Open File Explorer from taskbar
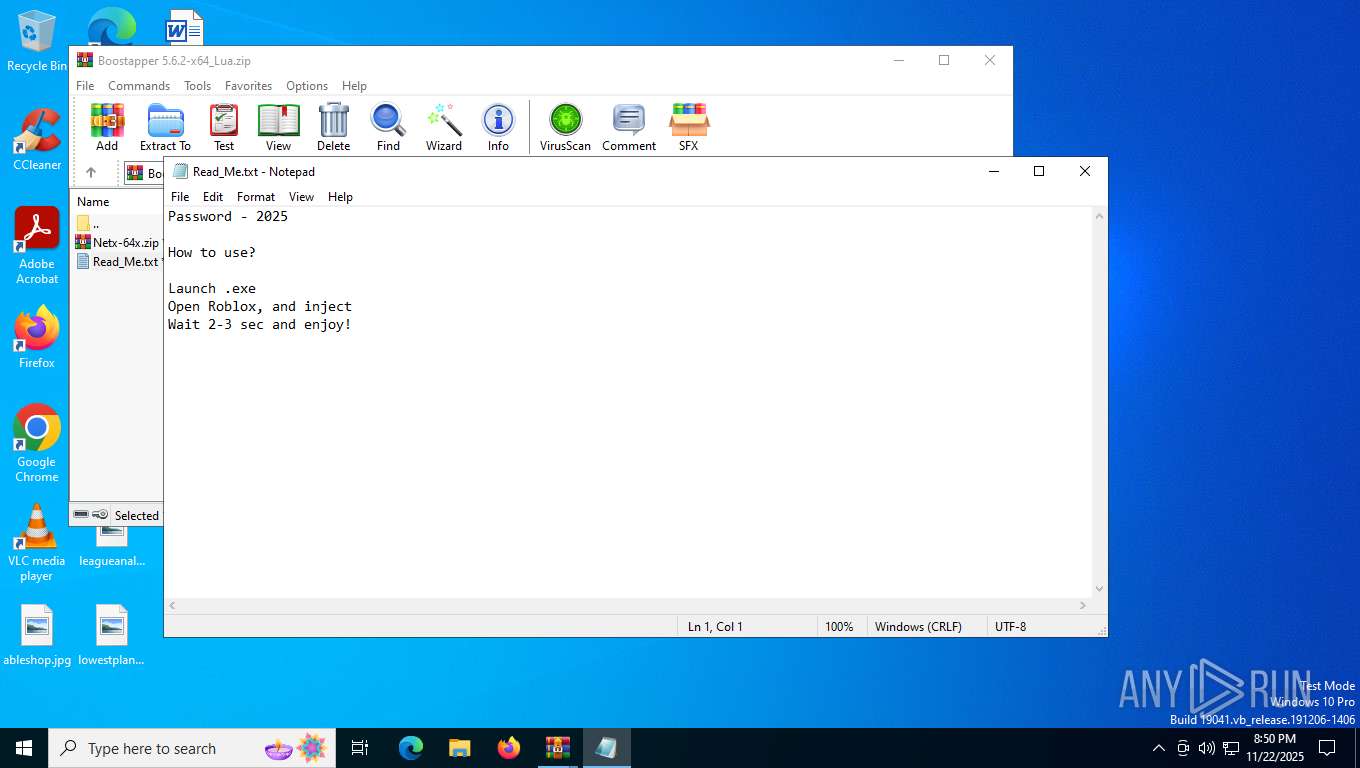 tap(460, 748)
